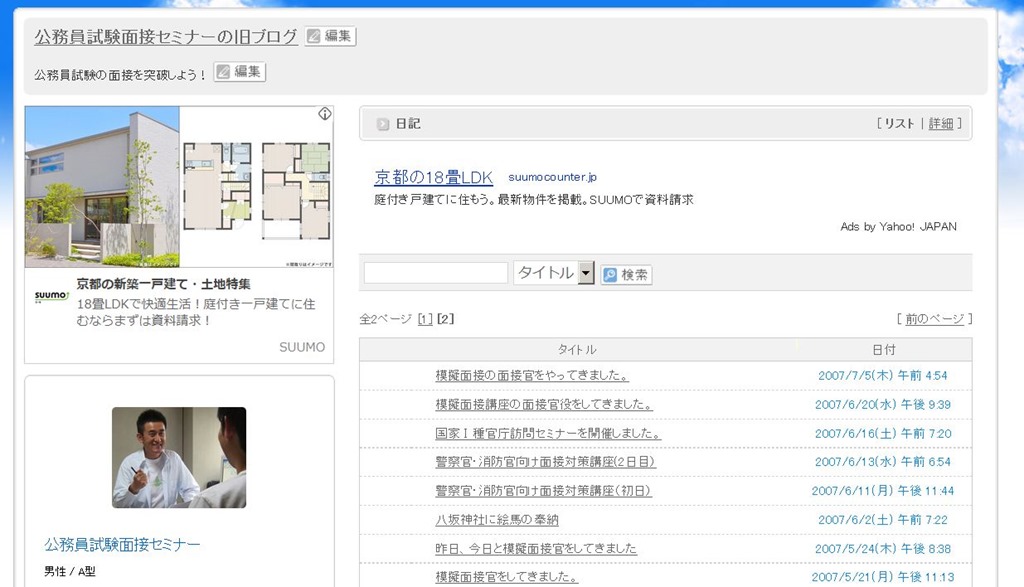The width and height of the screenshot is (1024, 587).
Task: Open the 公務員試験面接セミナー profile link
Action: tap(122, 544)
